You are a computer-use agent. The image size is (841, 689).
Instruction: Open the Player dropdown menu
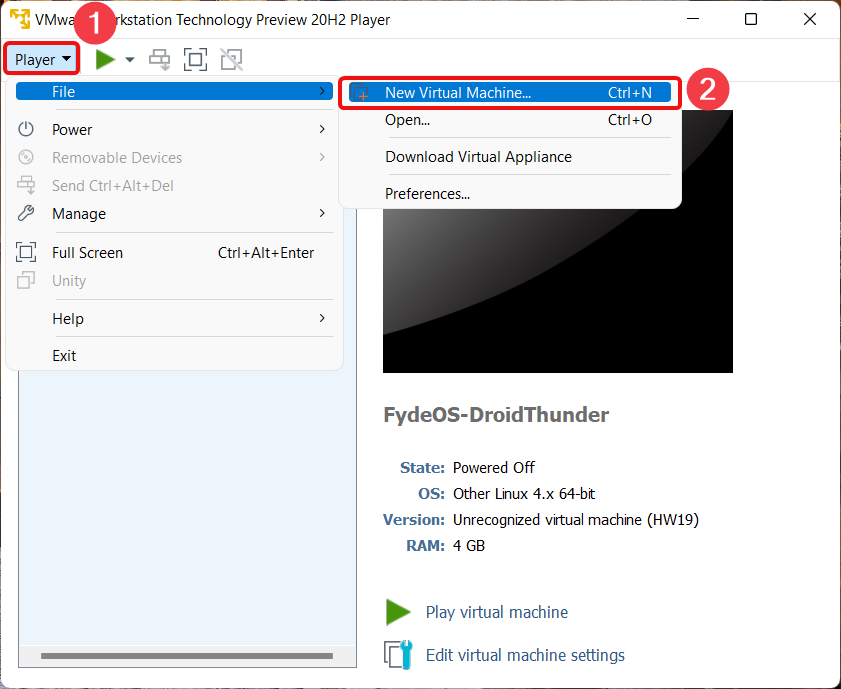coord(42,59)
